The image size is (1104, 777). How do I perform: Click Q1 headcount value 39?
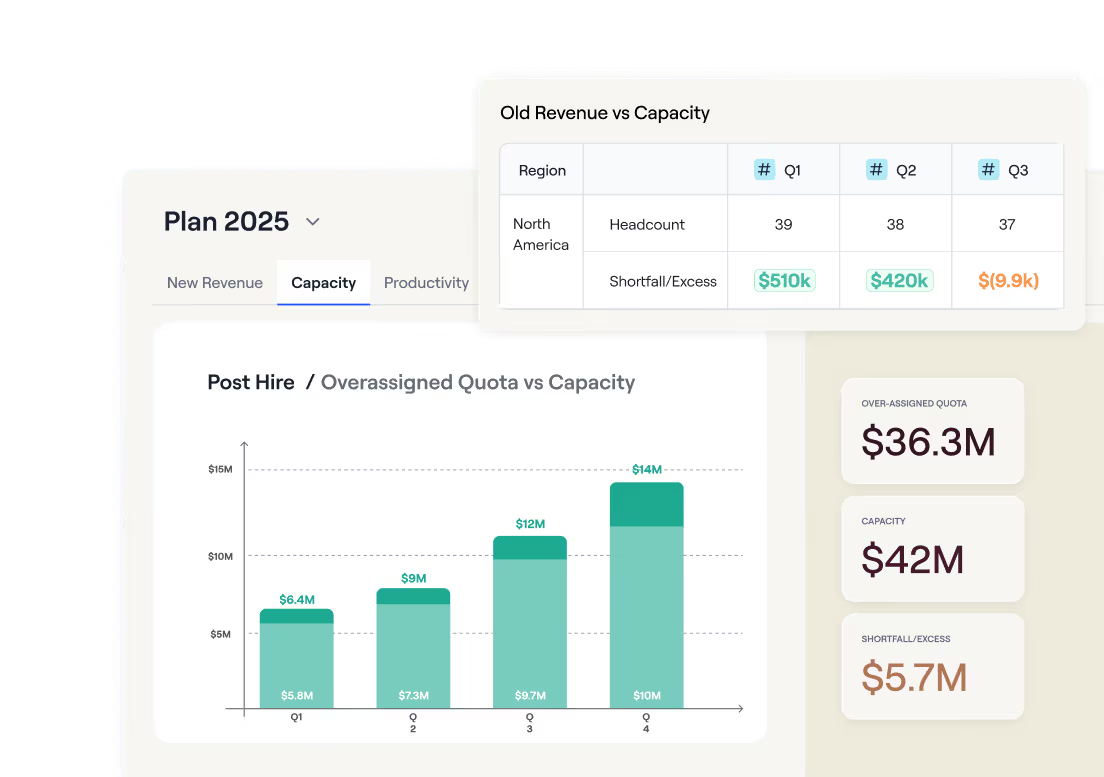click(x=783, y=225)
